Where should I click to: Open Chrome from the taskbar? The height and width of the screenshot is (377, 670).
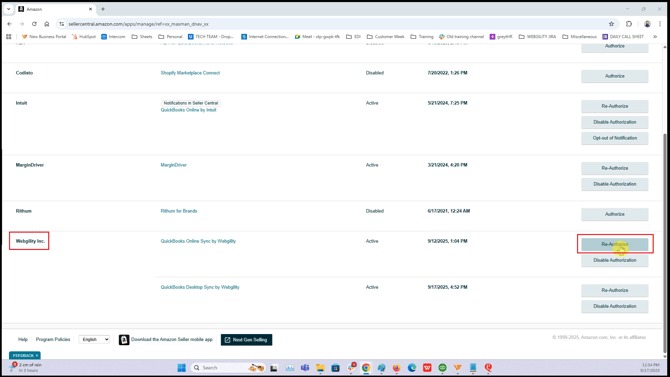click(366, 368)
